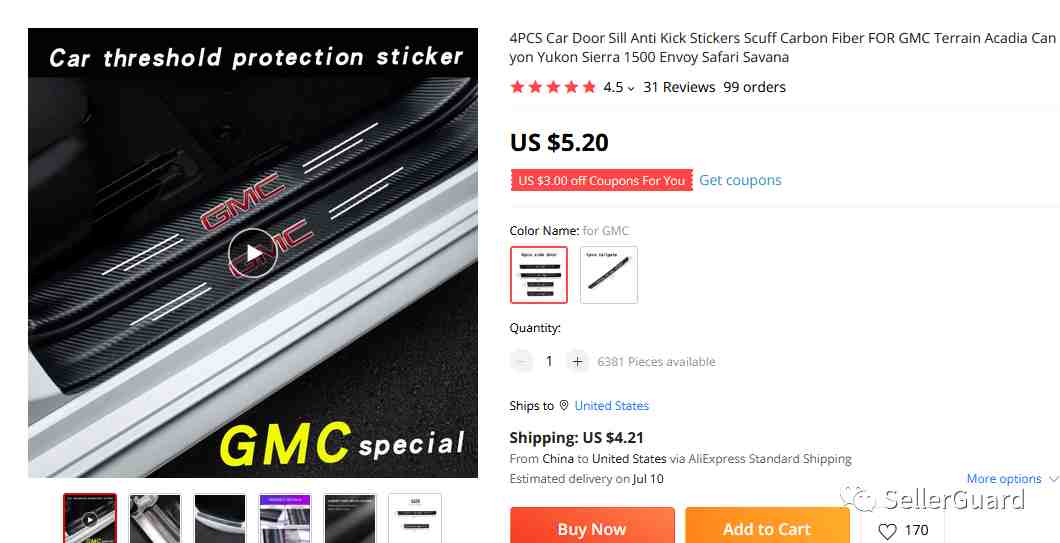
Task: Select the 1pcs tailgate color option
Action: [608, 275]
